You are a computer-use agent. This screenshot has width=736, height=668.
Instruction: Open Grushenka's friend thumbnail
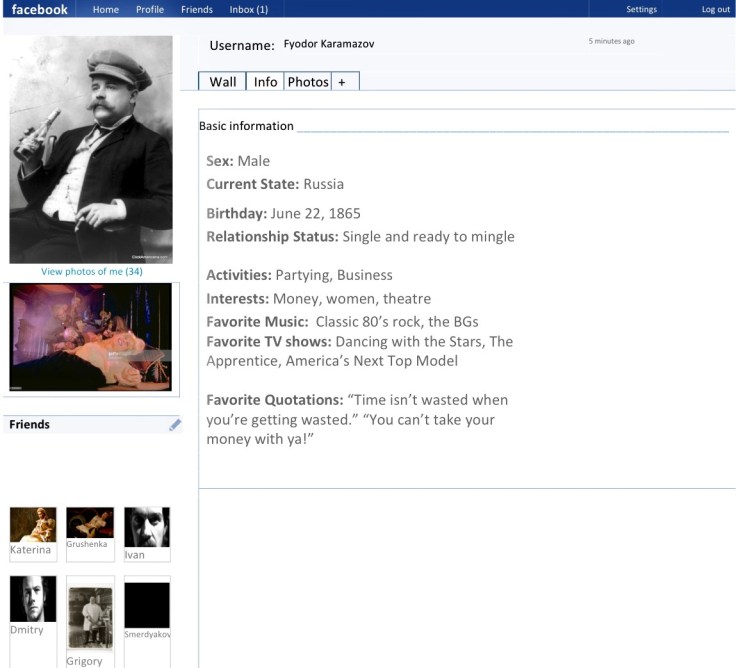tap(90, 522)
